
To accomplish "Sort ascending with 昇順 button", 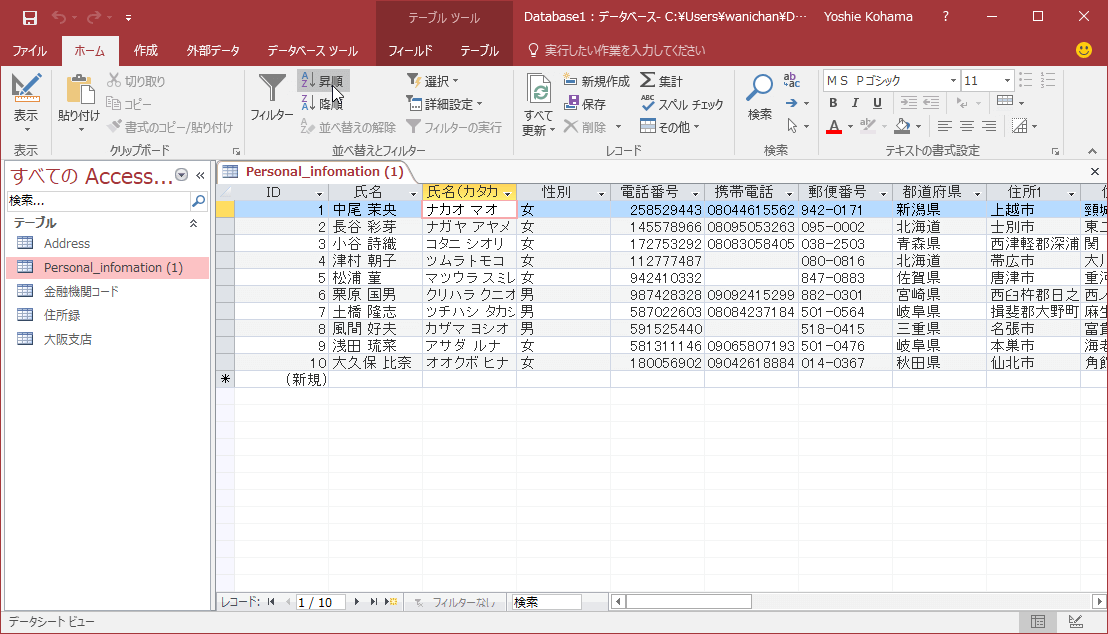I will [323, 81].
